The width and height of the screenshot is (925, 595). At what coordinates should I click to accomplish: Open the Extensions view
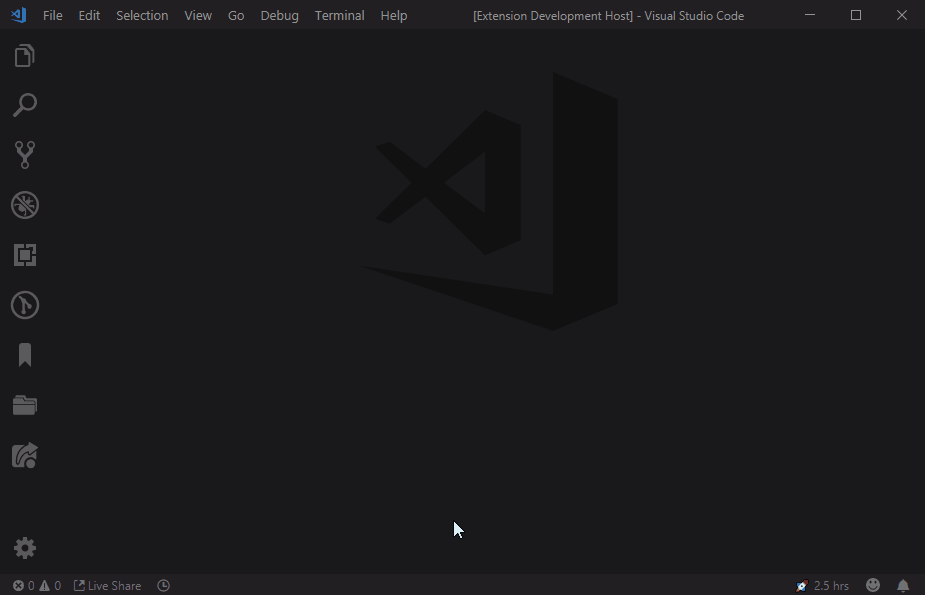pos(25,255)
